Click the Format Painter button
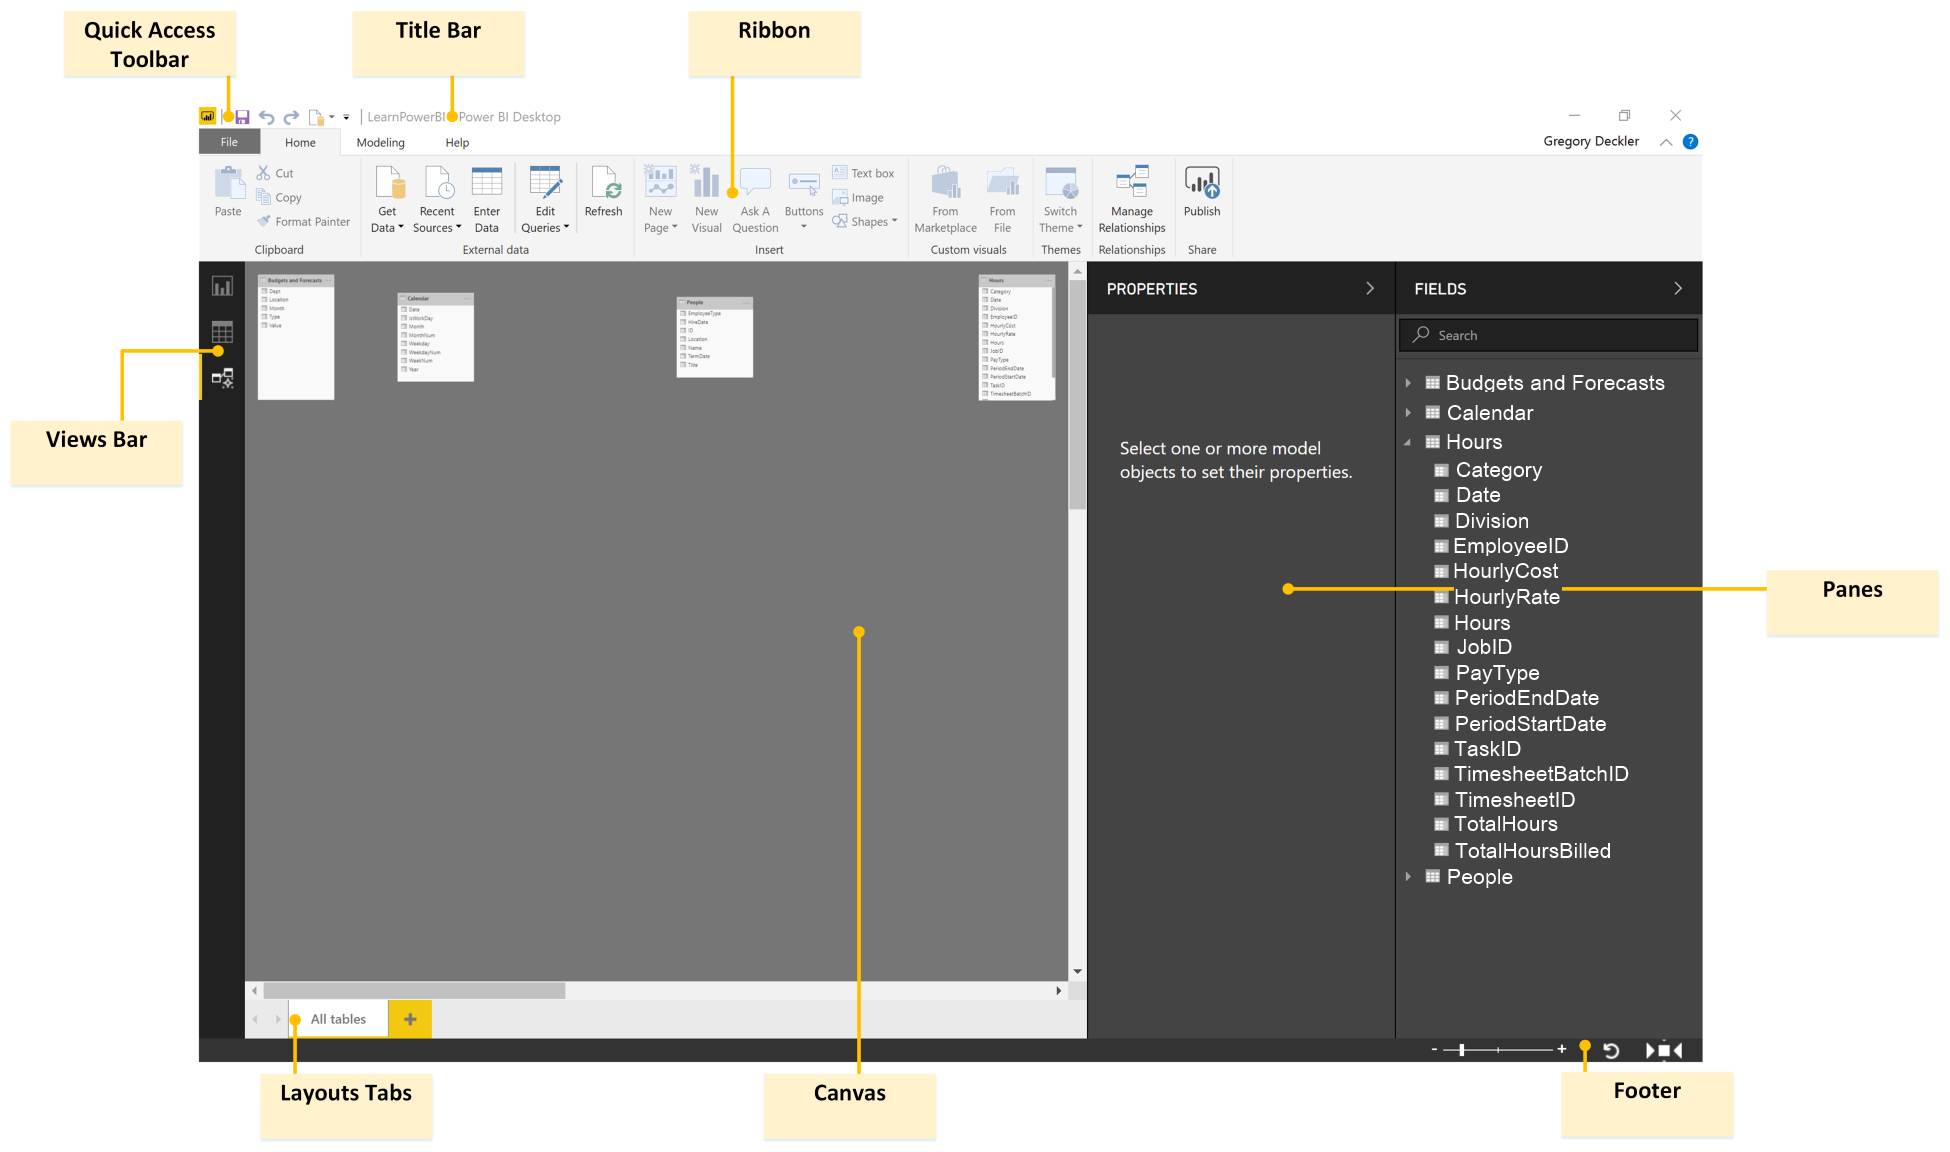 tap(304, 222)
